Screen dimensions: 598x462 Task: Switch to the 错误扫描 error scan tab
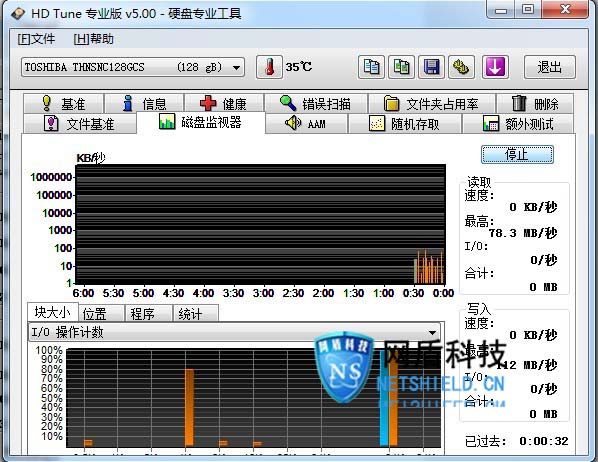click(x=316, y=103)
